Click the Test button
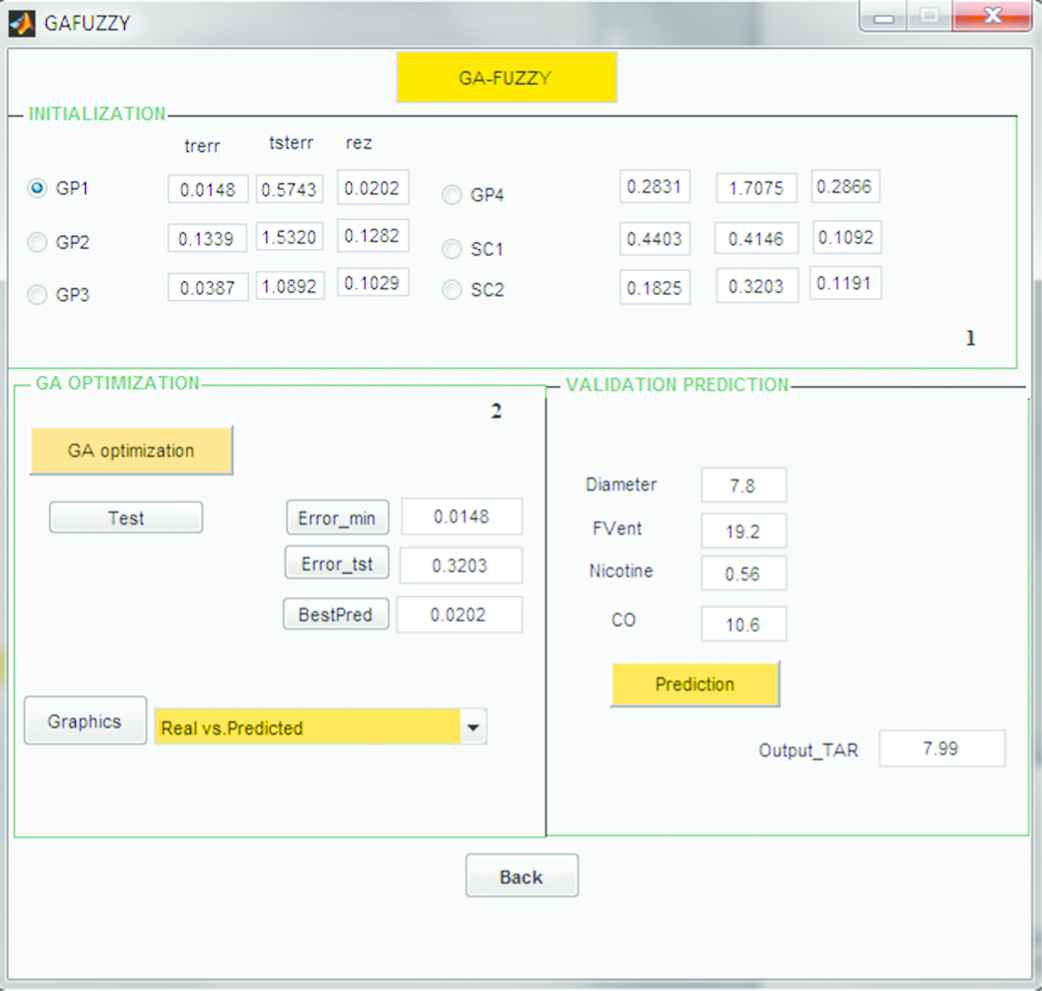 (126, 518)
